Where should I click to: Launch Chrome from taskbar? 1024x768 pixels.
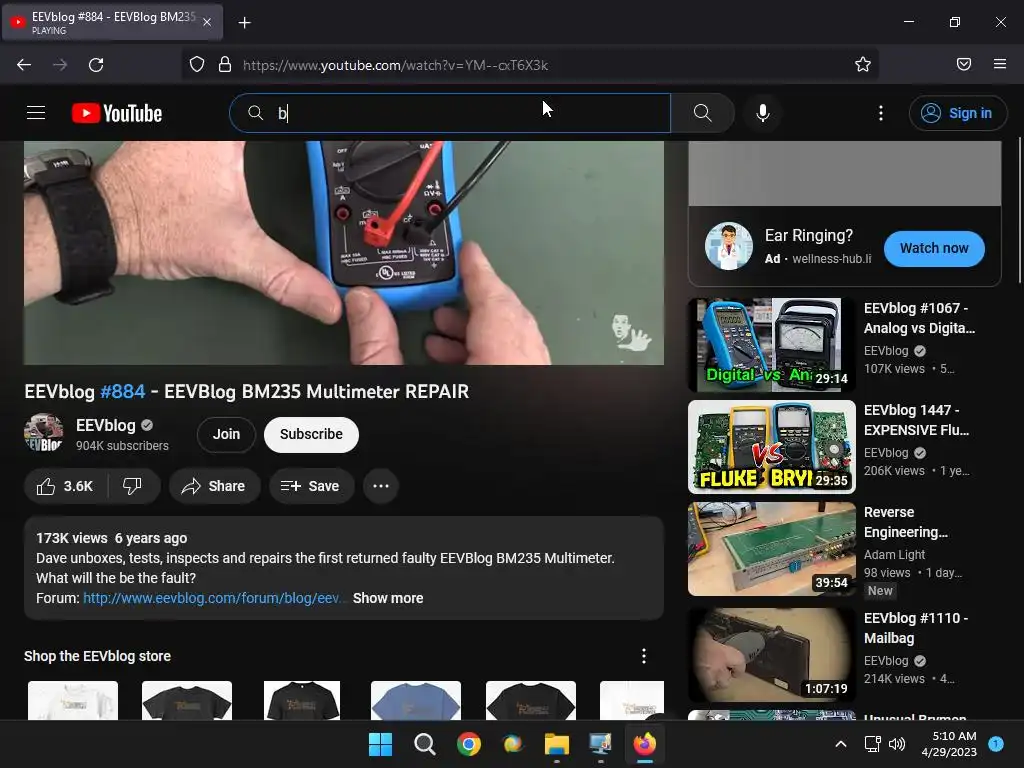point(469,744)
